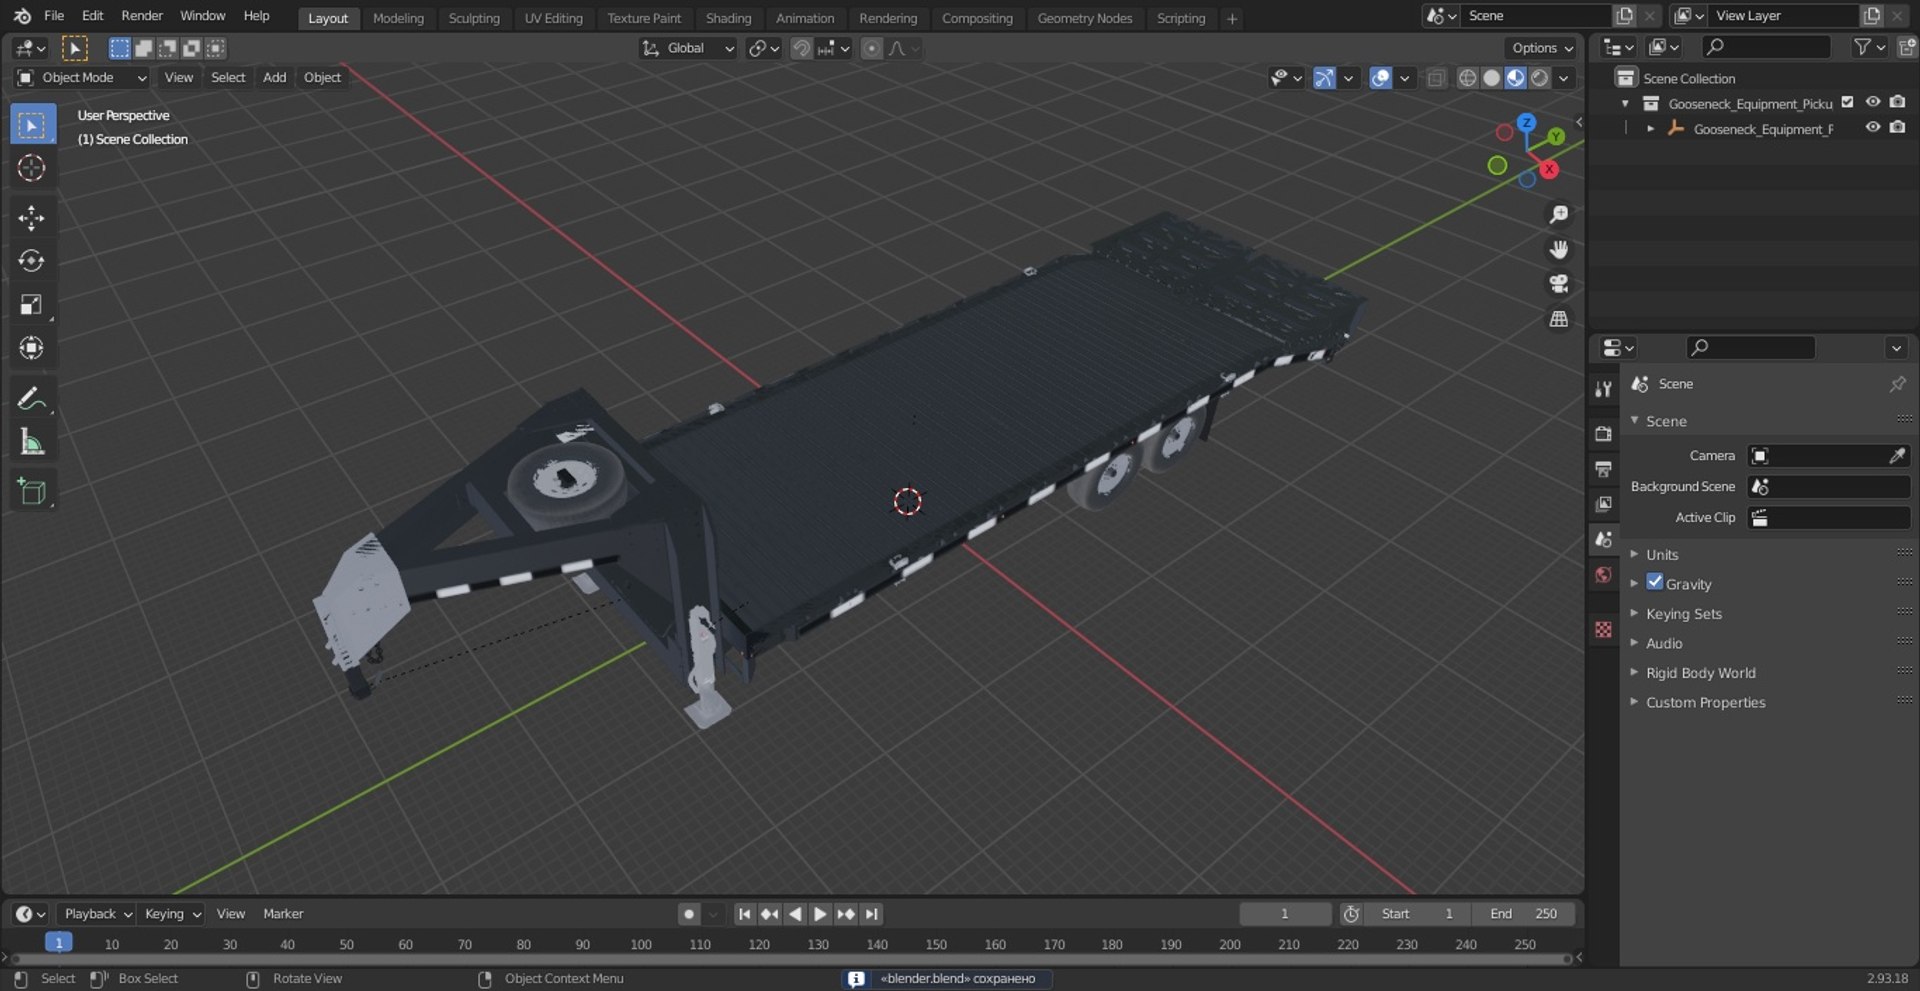
Task: Switch to Shading workspace tab
Action: coord(728,18)
